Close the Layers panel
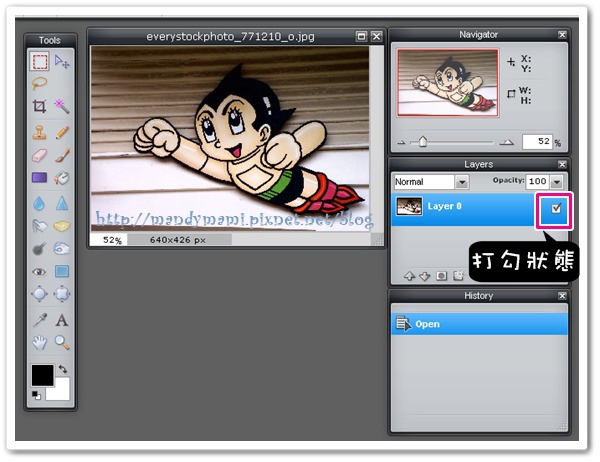The height and width of the screenshot is (462, 600). (562, 164)
